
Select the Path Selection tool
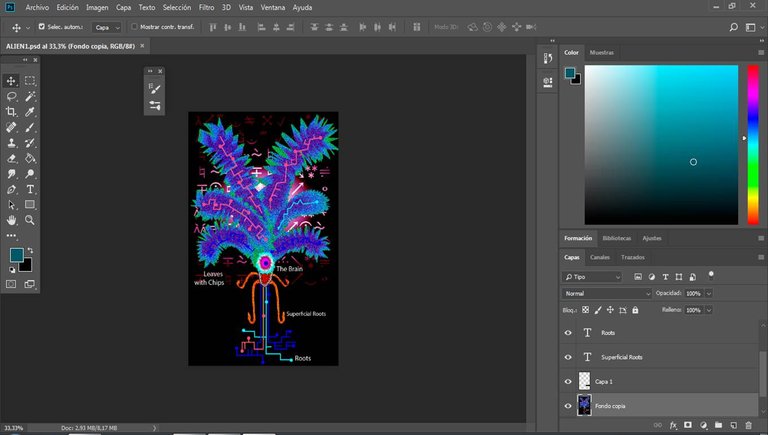point(11,205)
